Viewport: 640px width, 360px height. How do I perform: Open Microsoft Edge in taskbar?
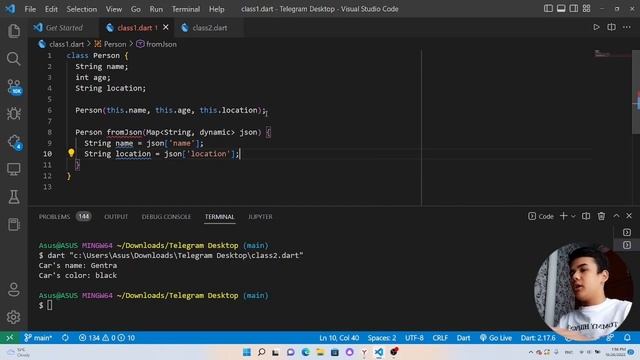point(305,352)
